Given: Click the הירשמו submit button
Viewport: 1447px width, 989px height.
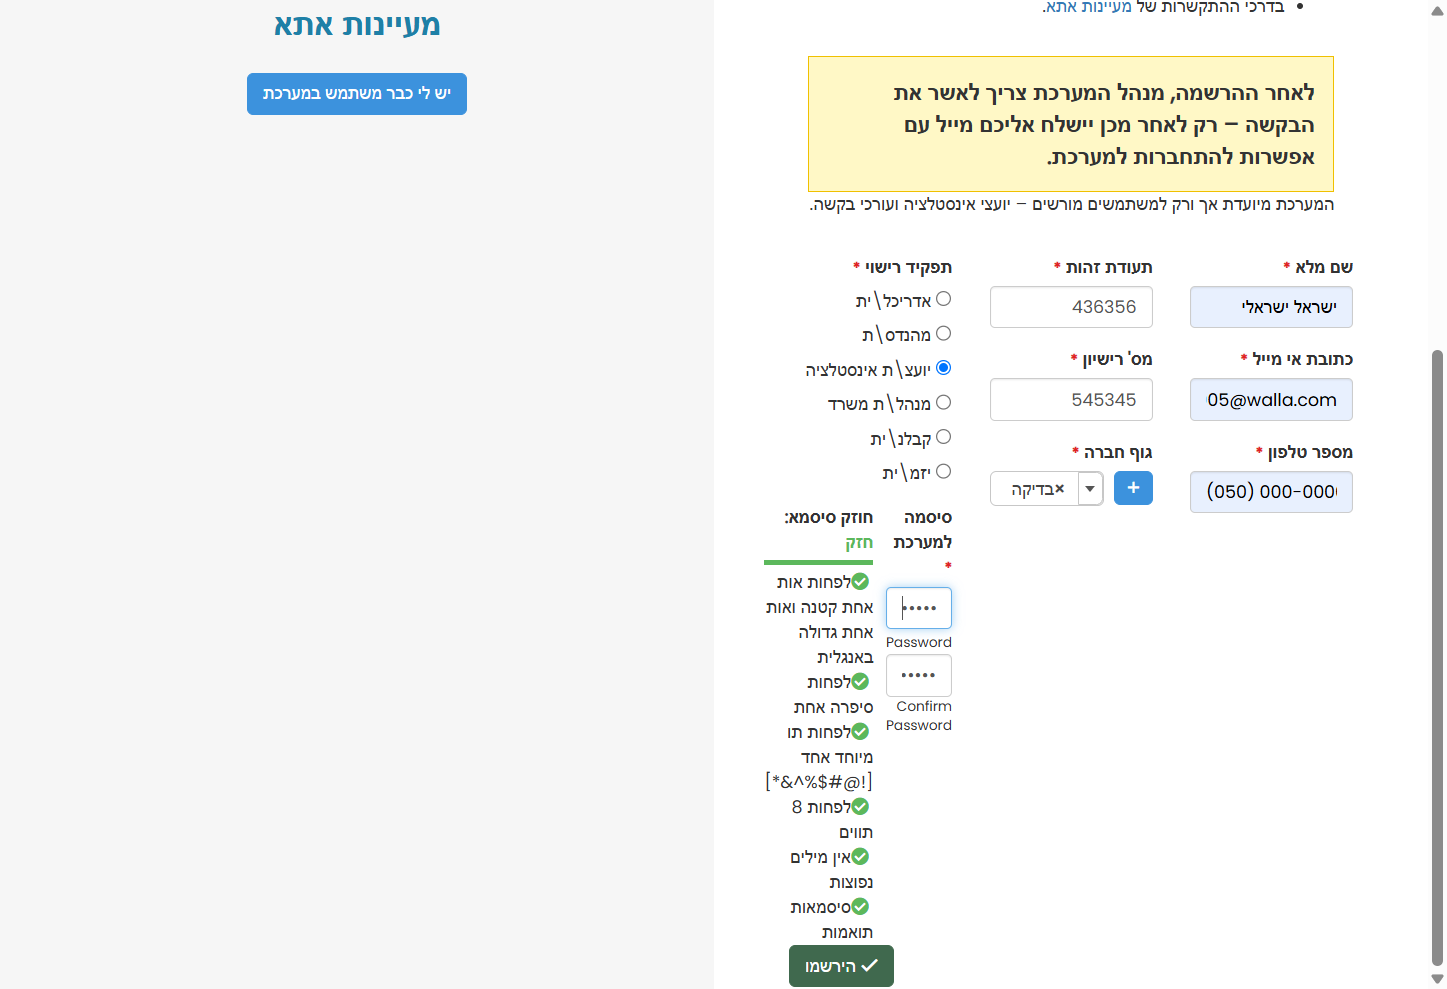Looking at the screenshot, I should click(841, 966).
